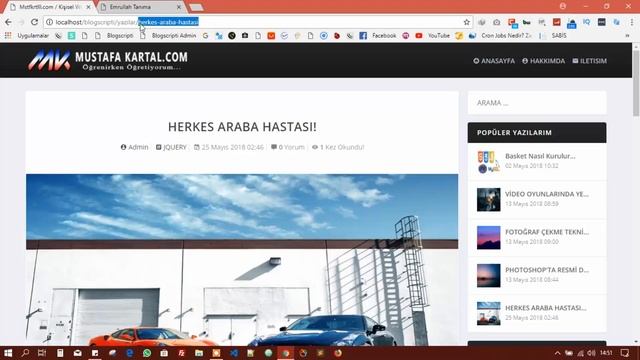The width and height of the screenshot is (640, 360).
Task: Click the featured cars image
Action: point(242,260)
